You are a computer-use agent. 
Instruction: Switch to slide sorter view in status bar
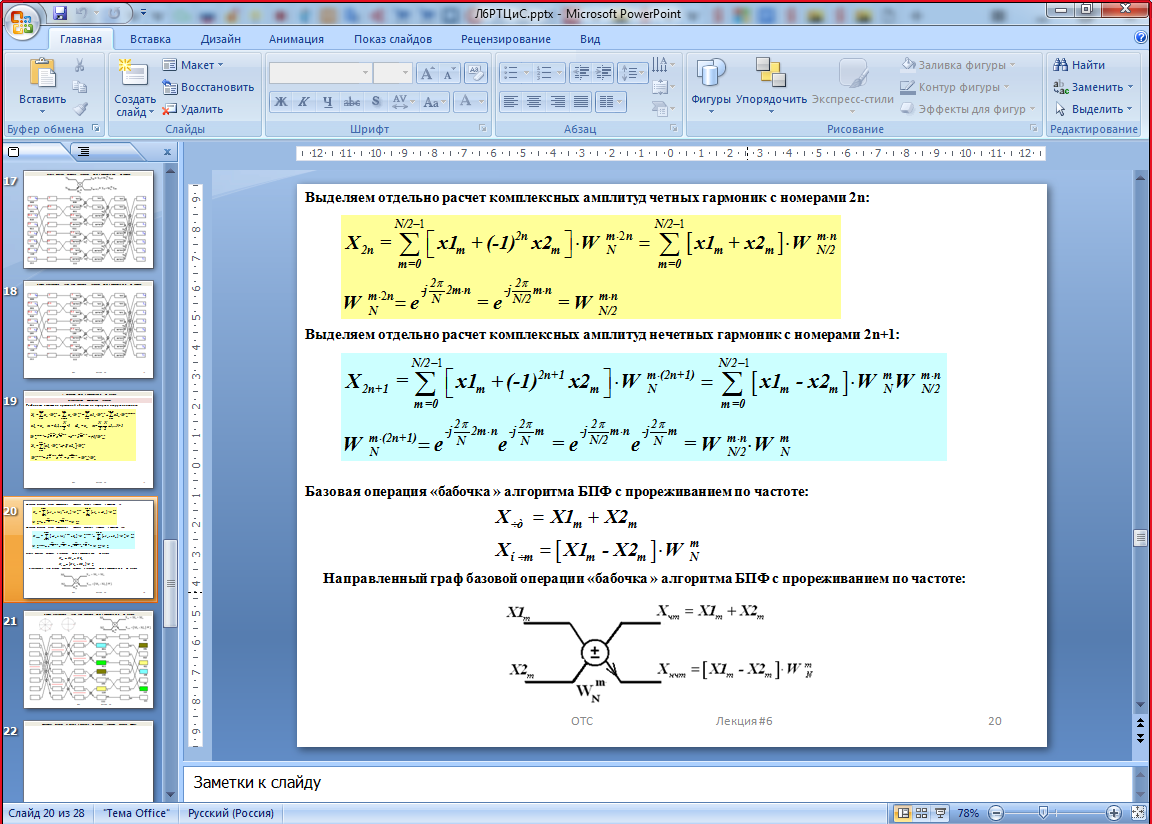(x=922, y=813)
